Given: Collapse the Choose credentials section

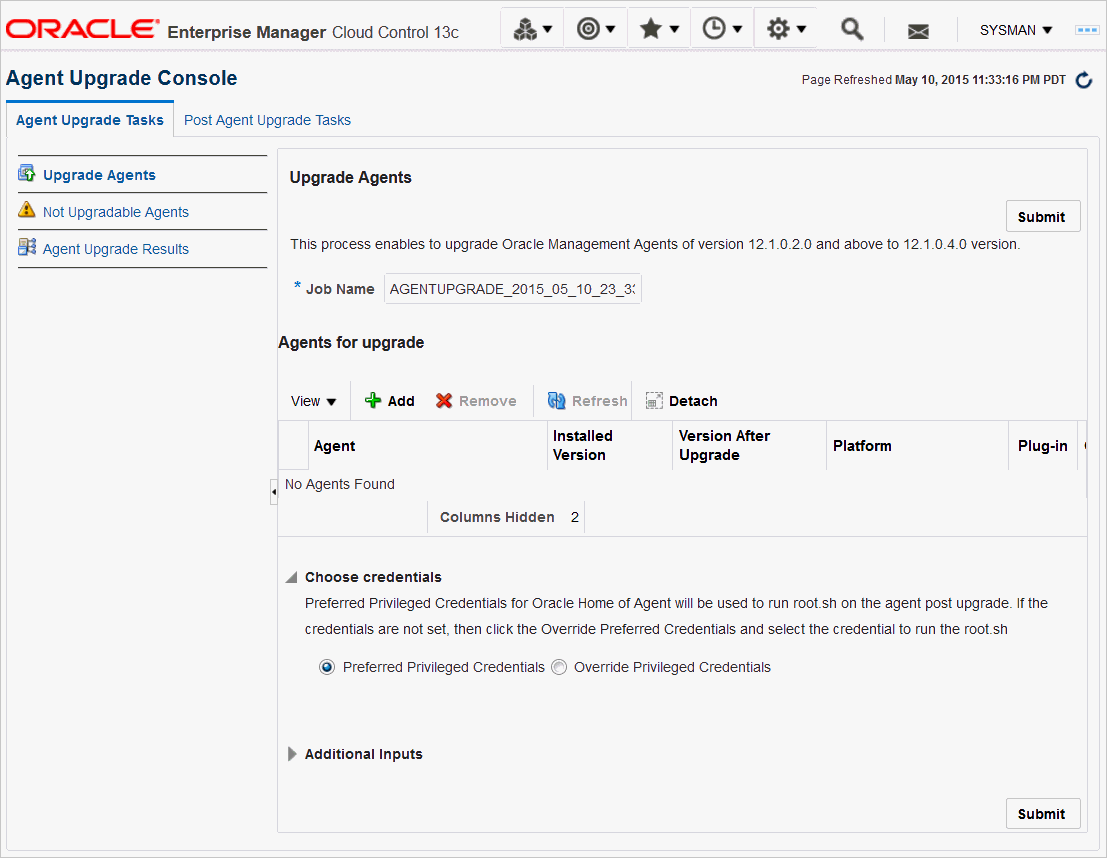Looking at the screenshot, I should pos(292,577).
